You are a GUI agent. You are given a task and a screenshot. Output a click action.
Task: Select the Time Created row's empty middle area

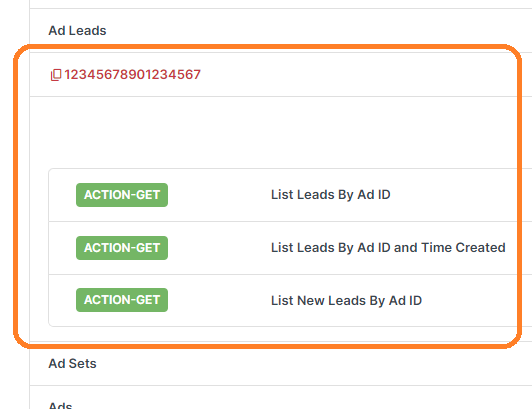click(x=219, y=248)
